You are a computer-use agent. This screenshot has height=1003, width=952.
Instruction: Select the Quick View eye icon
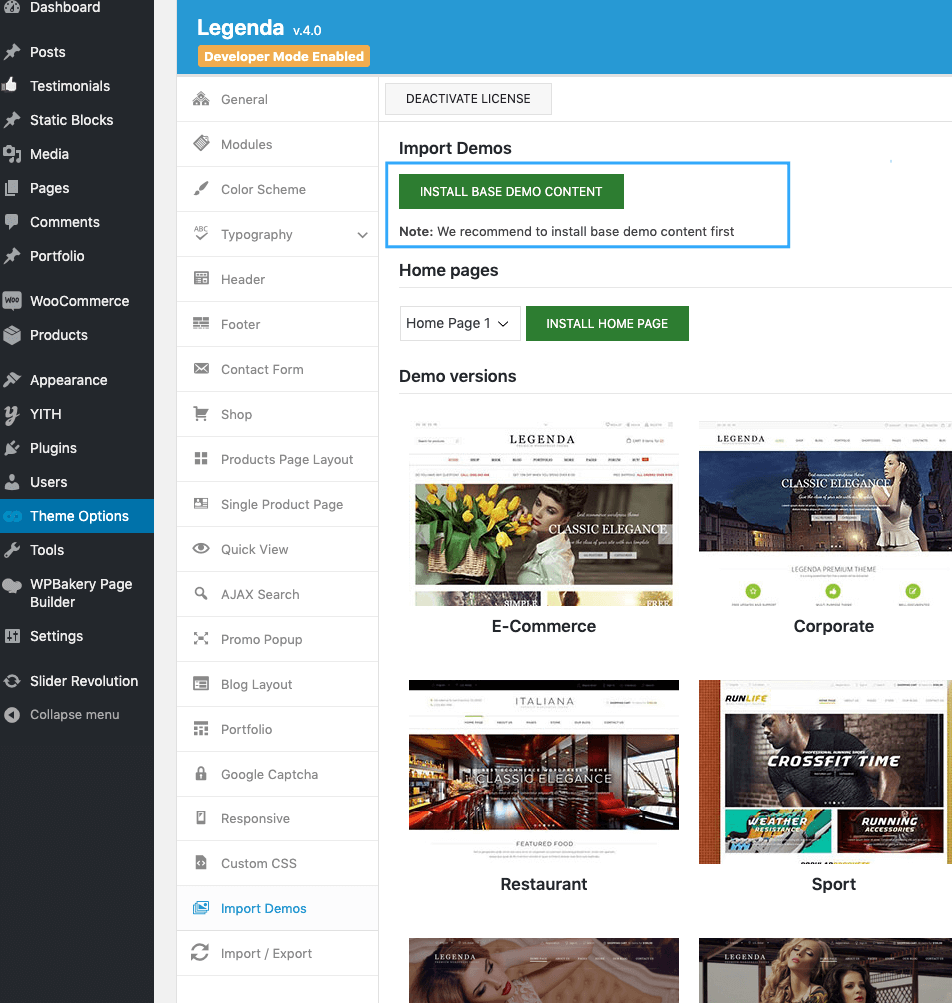pyautogui.click(x=201, y=548)
